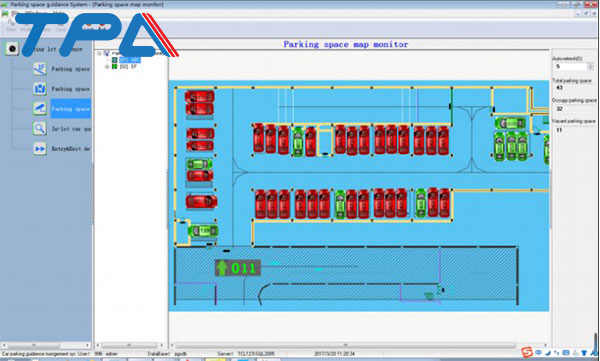Select the lone green car at the bottom-left bay
The height and width of the screenshot is (361, 600).
[x=203, y=231]
